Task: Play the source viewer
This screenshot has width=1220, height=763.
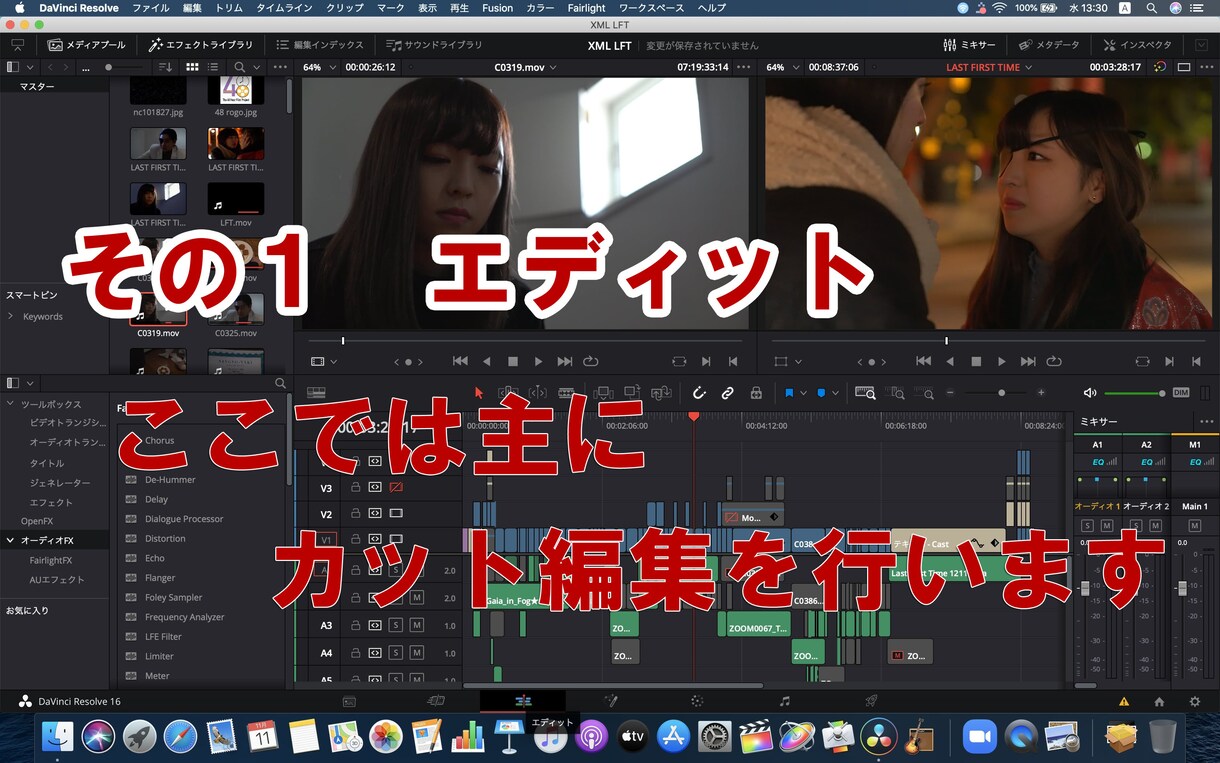Action: point(538,361)
